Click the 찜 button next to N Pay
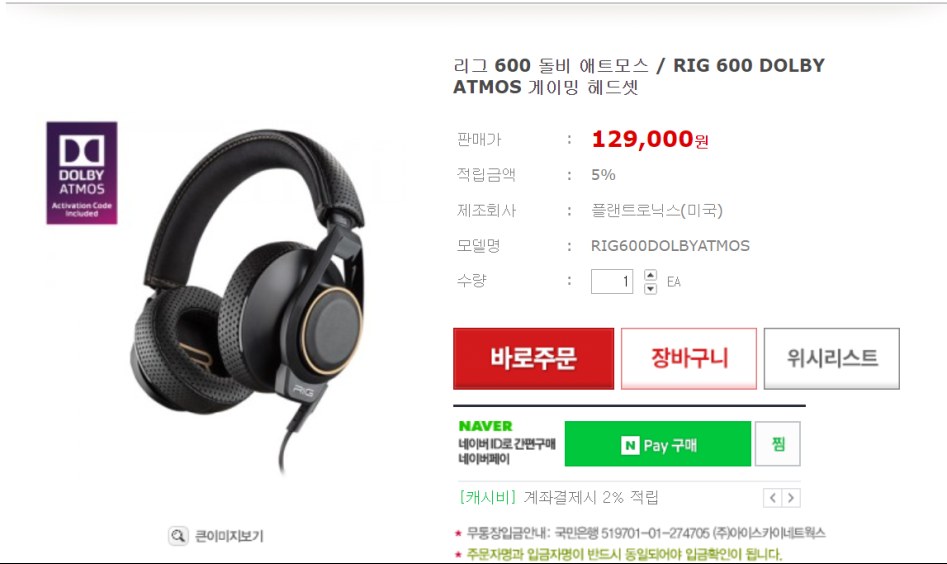The width and height of the screenshot is (947, 564). [778, 444]
